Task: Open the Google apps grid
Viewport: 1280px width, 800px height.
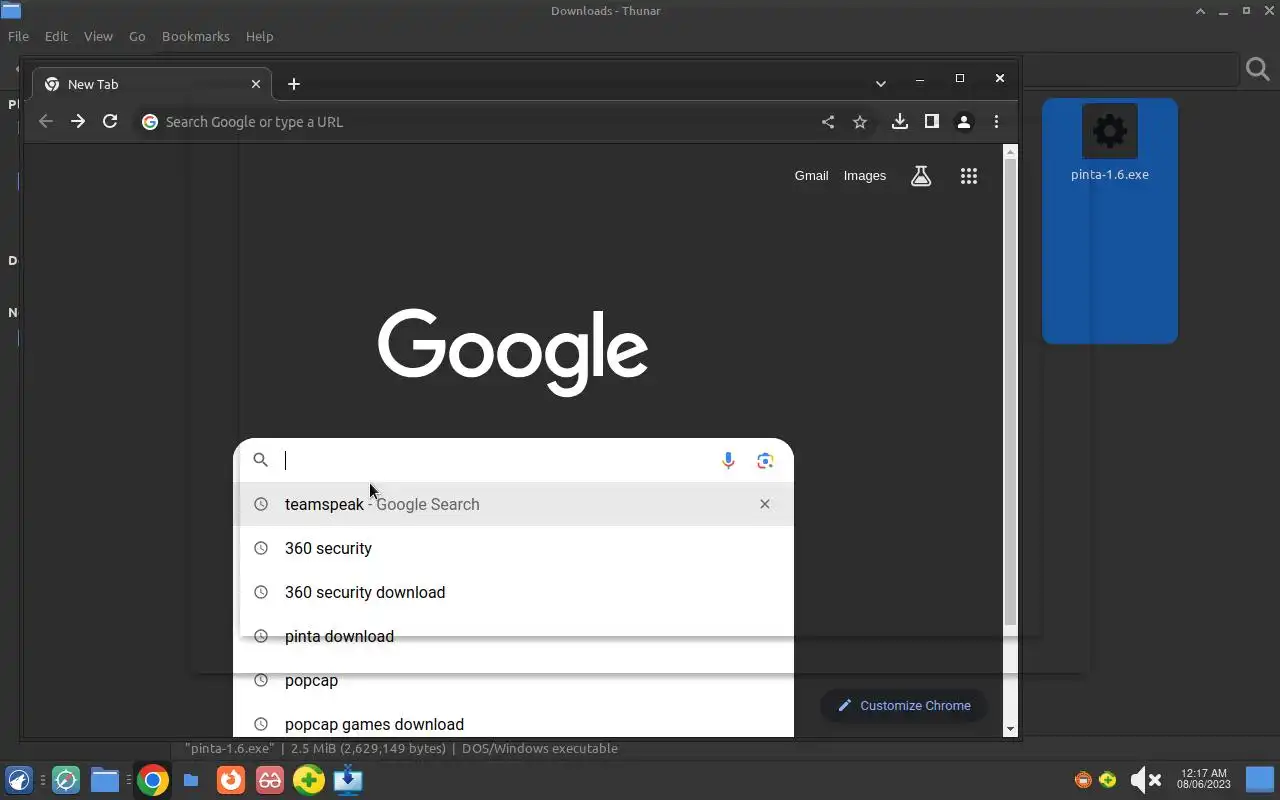Action: click(x=968, y=176)
